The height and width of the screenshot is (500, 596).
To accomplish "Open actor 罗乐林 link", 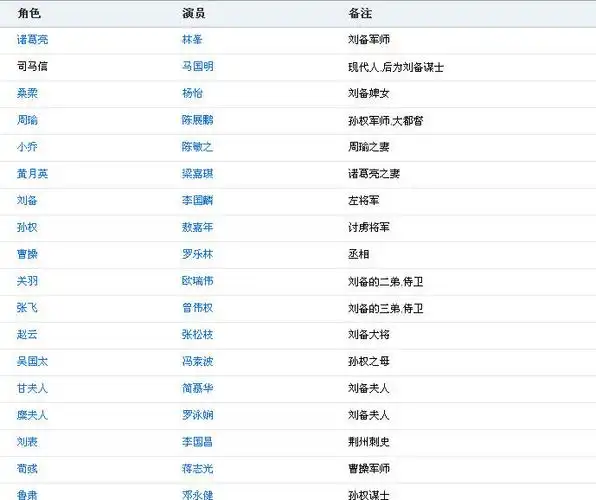I will 198,254.
